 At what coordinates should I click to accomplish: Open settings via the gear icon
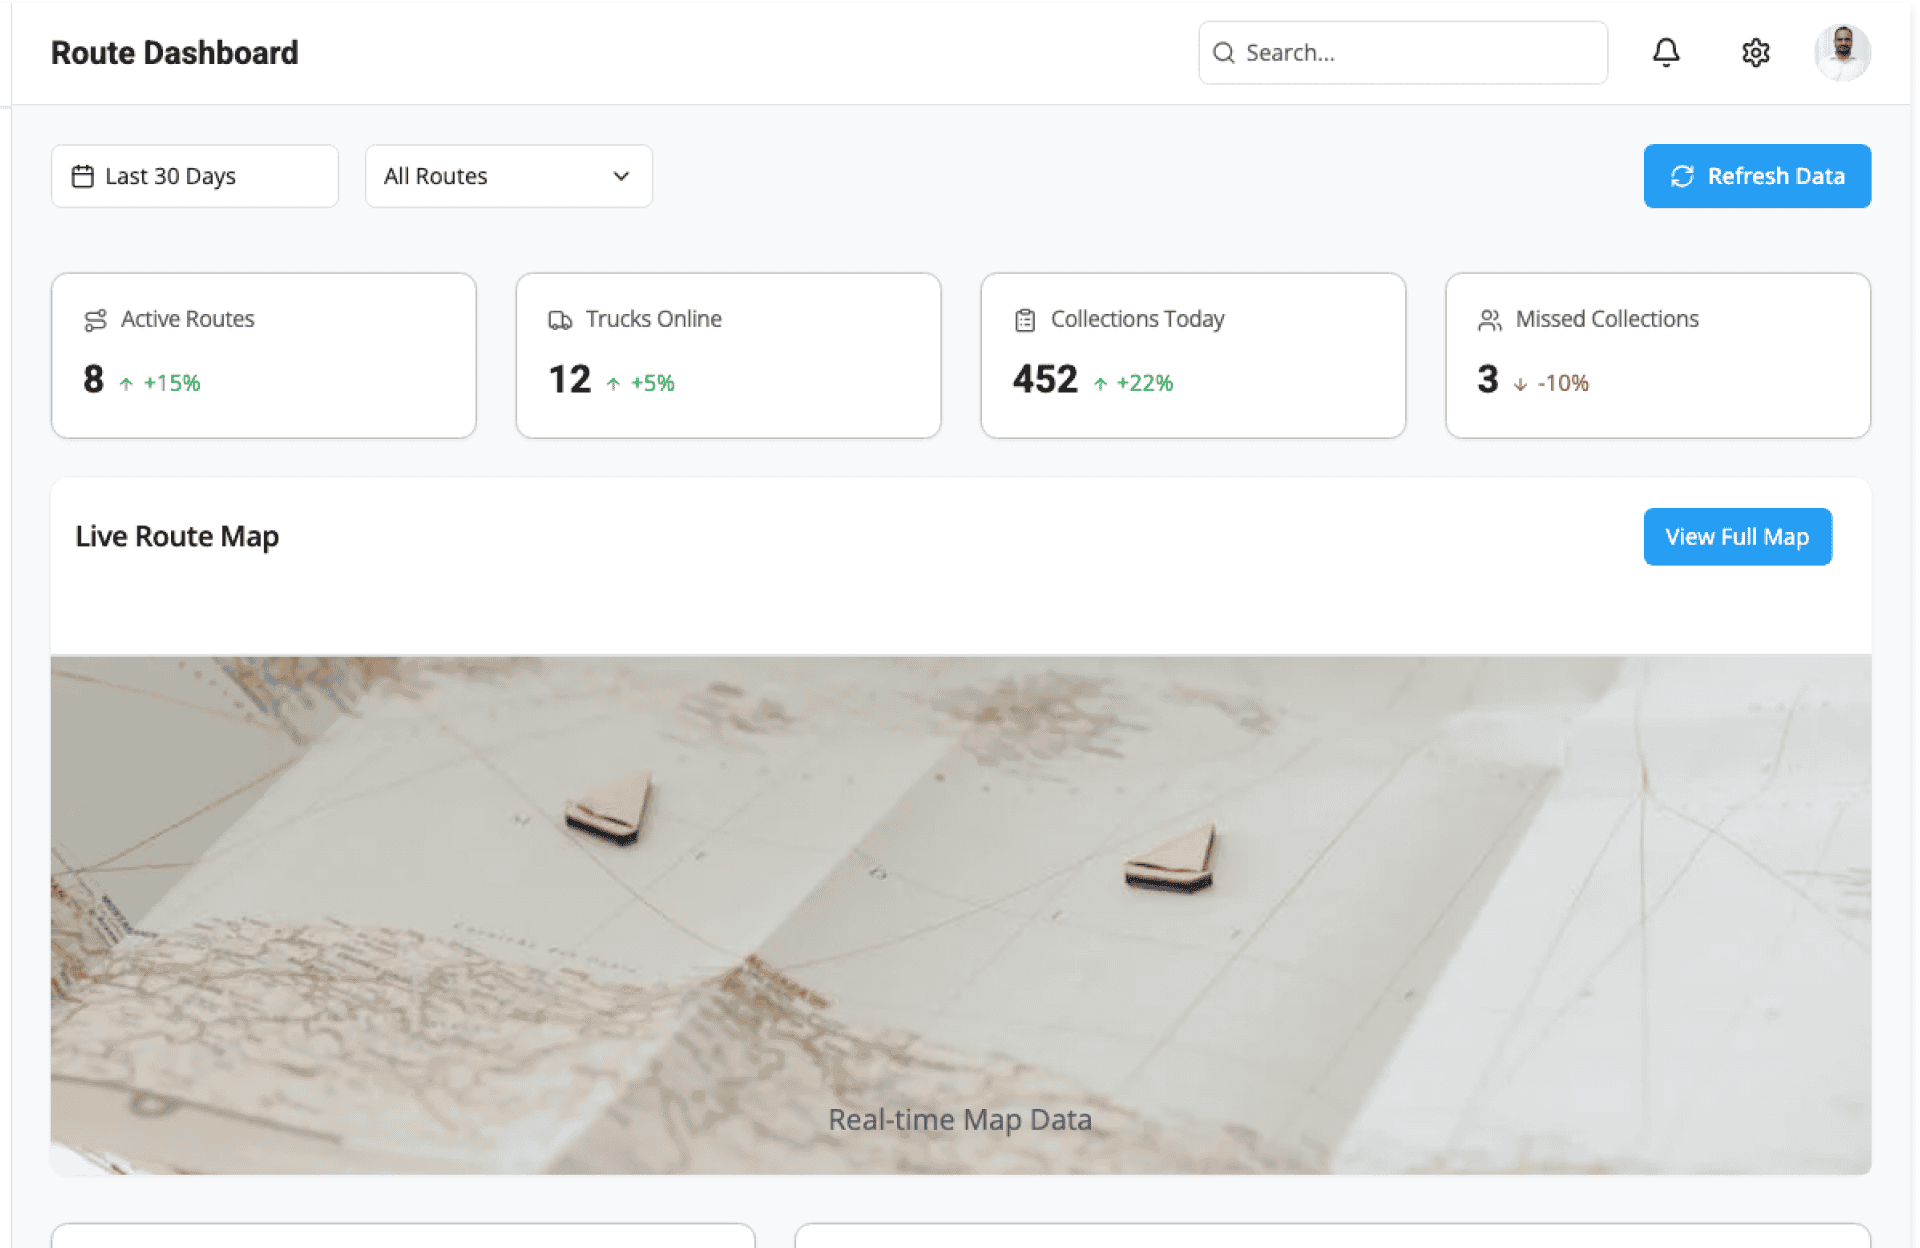point(1755,52)
